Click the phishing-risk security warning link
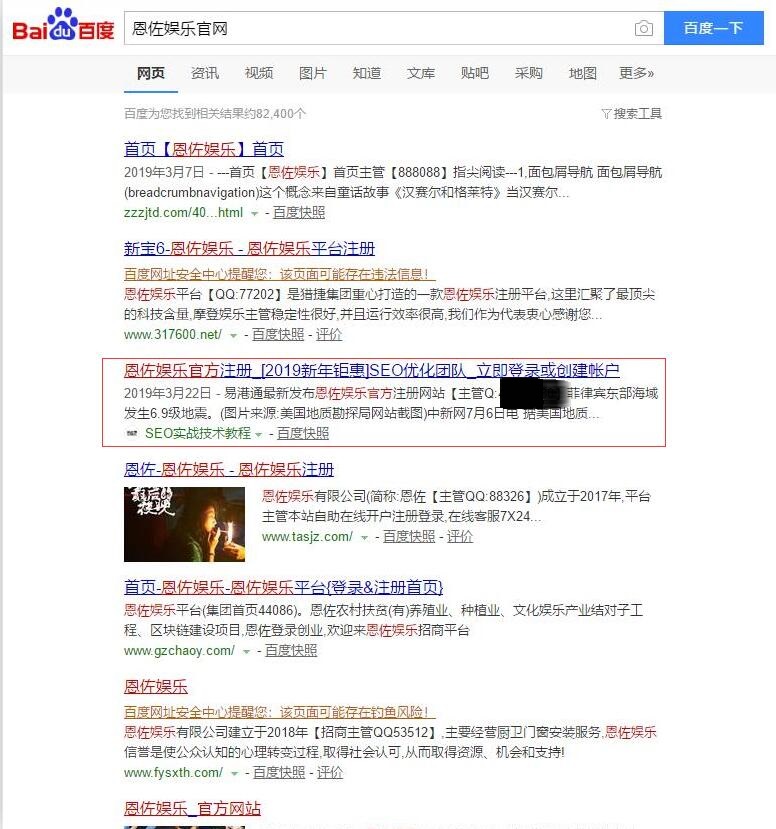The width and height of the screenshot is (776, 829). (280, 712)
